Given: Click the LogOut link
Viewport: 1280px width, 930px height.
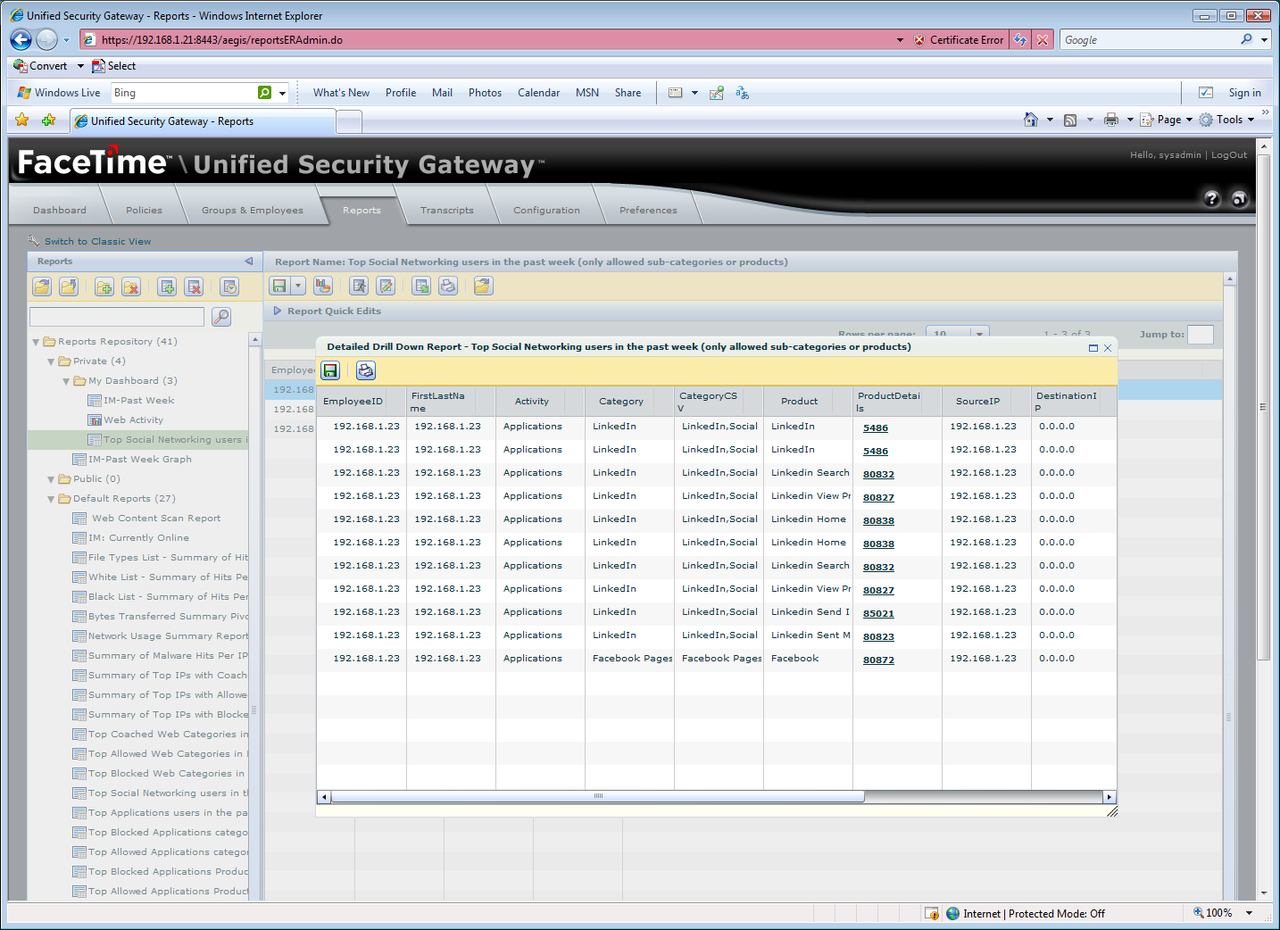Looking at the screenshot, I should coord(1229,155).
